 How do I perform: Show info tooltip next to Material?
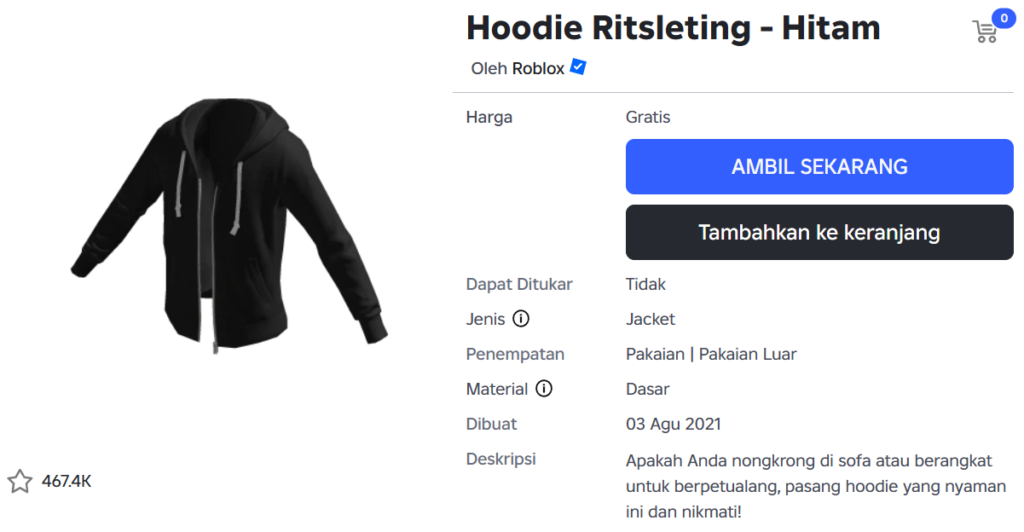click(x=543, y=388)
